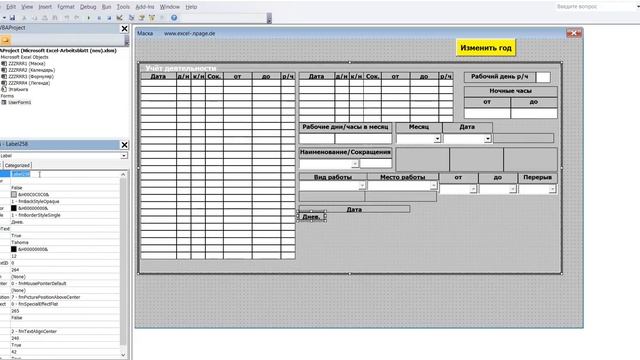Open Project Explorer via toolbar icon

[x=131, y=18]
